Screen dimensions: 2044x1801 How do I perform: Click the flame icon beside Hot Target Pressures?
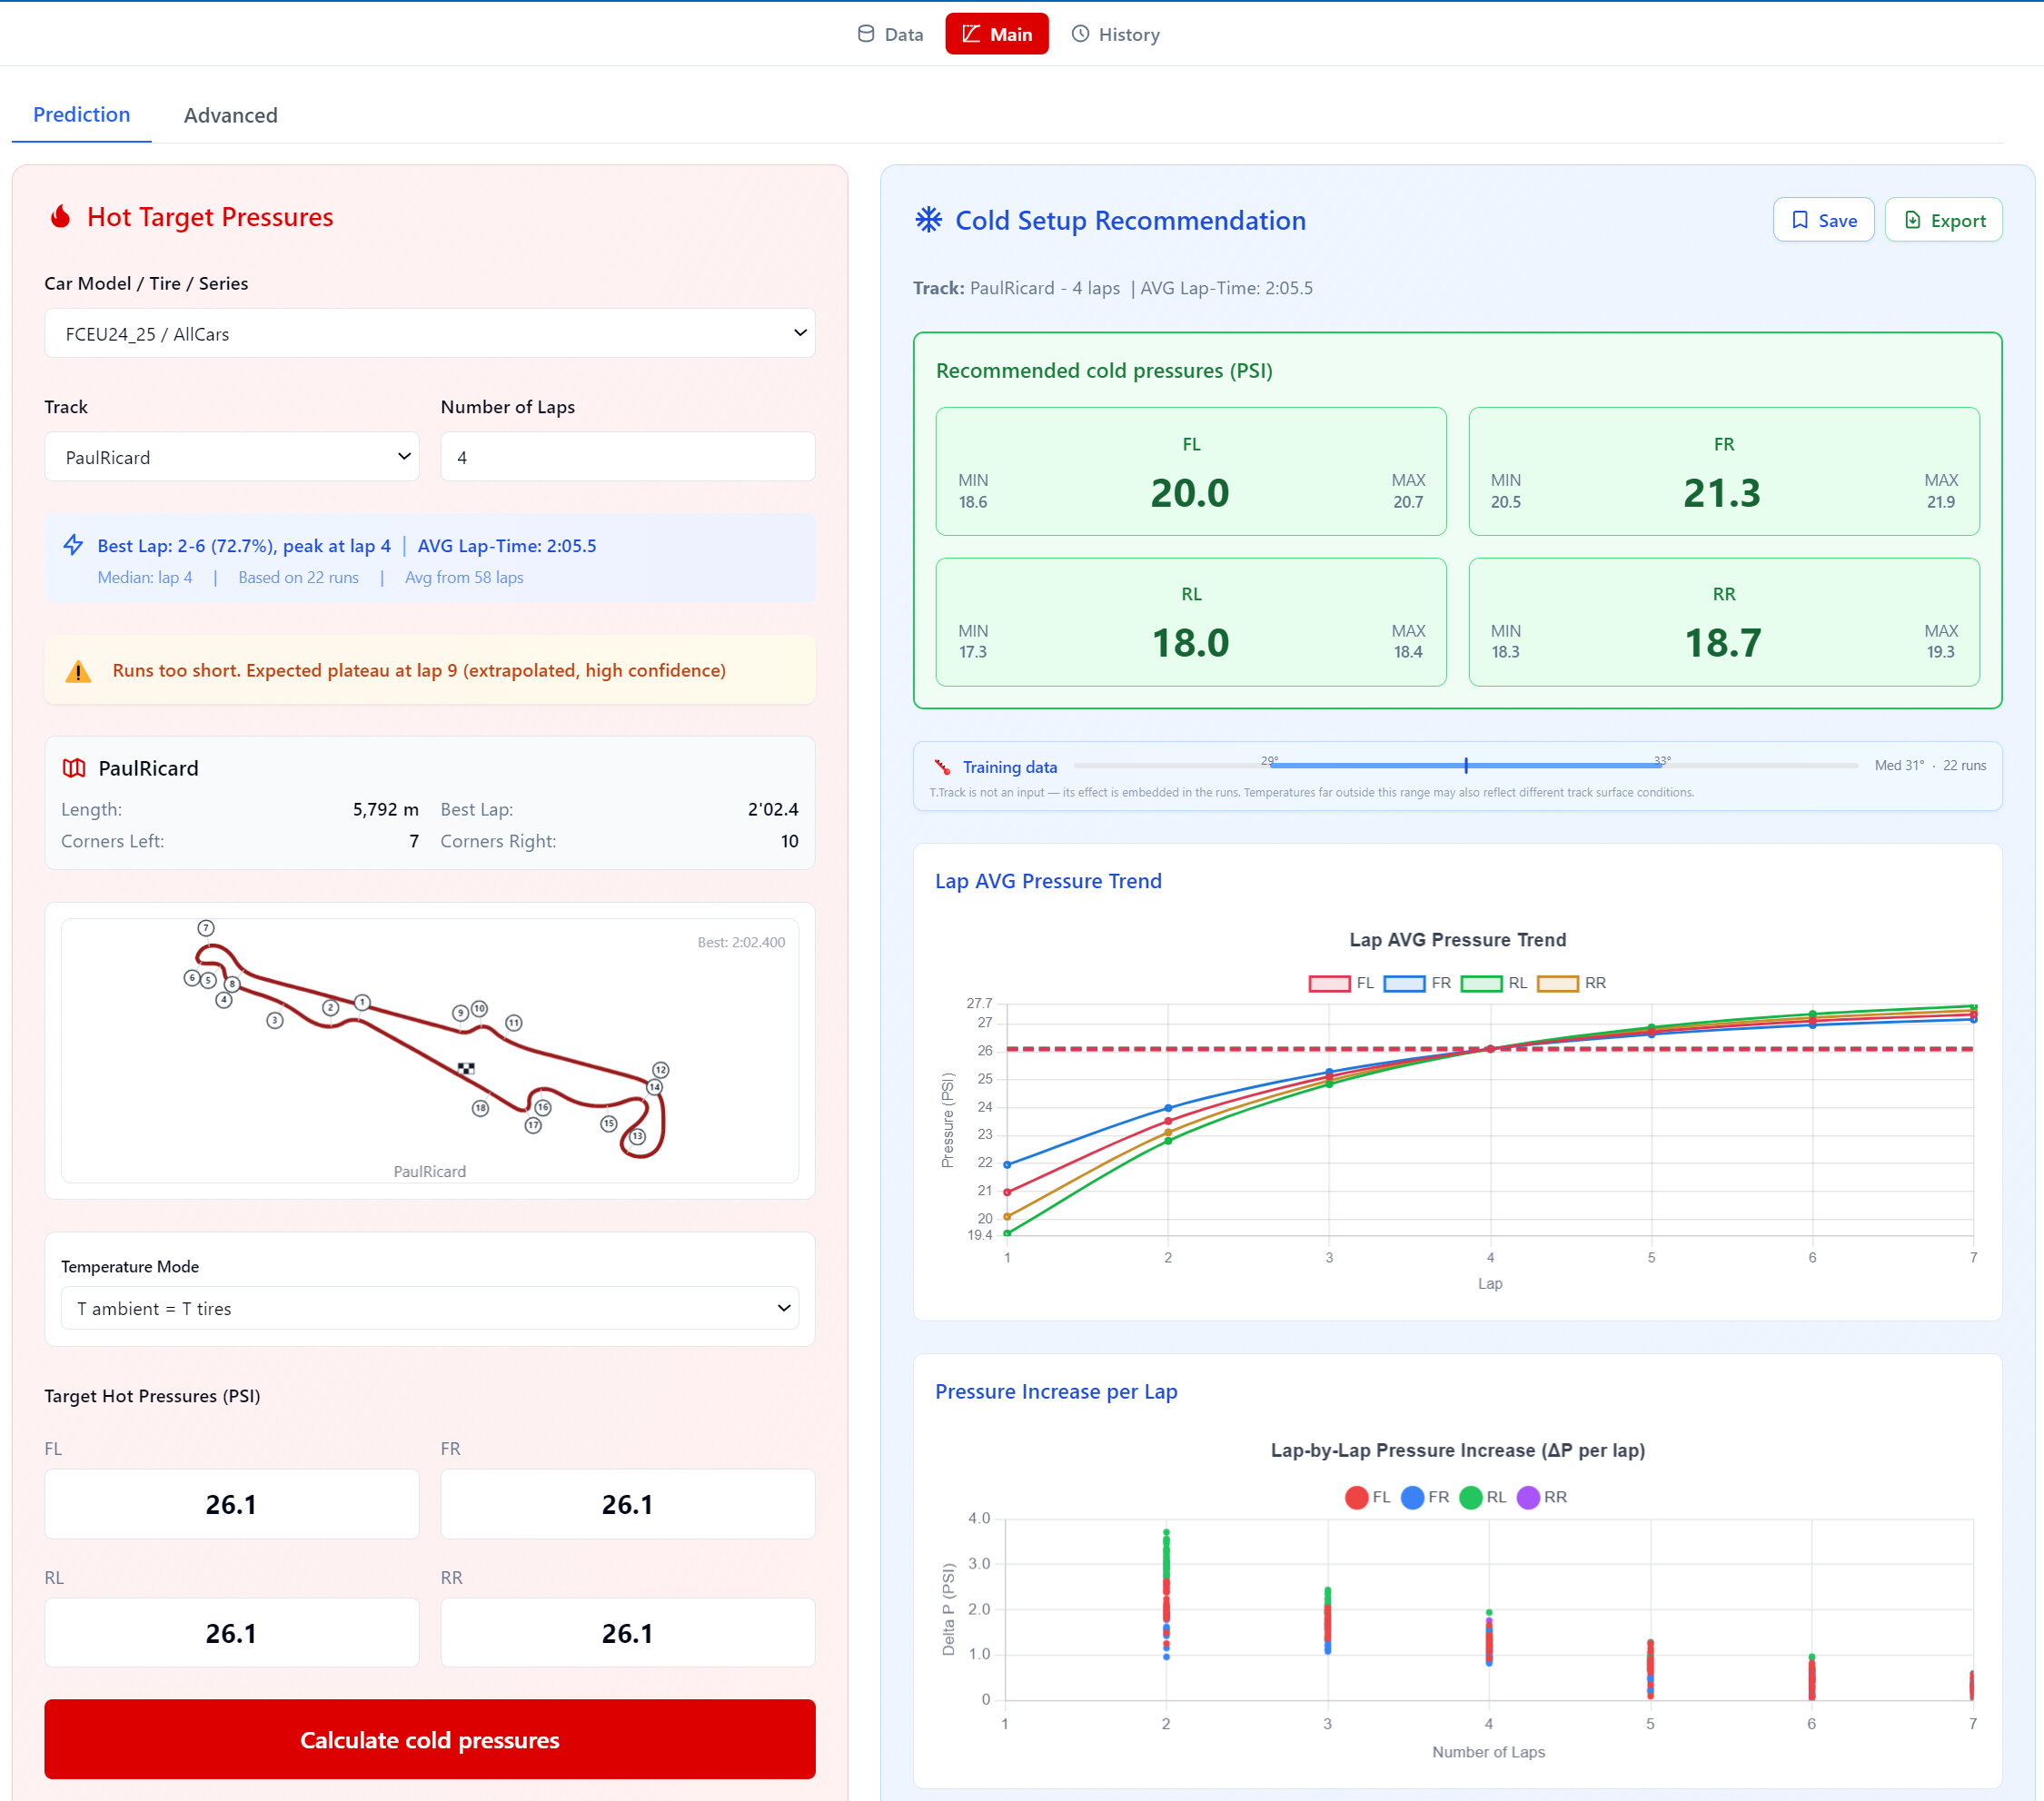pos(61,217)
